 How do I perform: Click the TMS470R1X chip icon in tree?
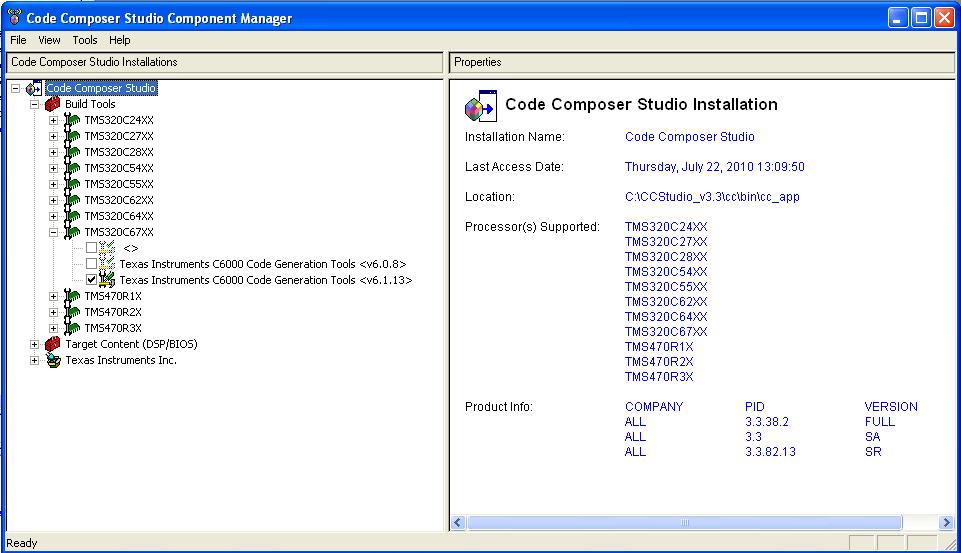pos(72,296)
